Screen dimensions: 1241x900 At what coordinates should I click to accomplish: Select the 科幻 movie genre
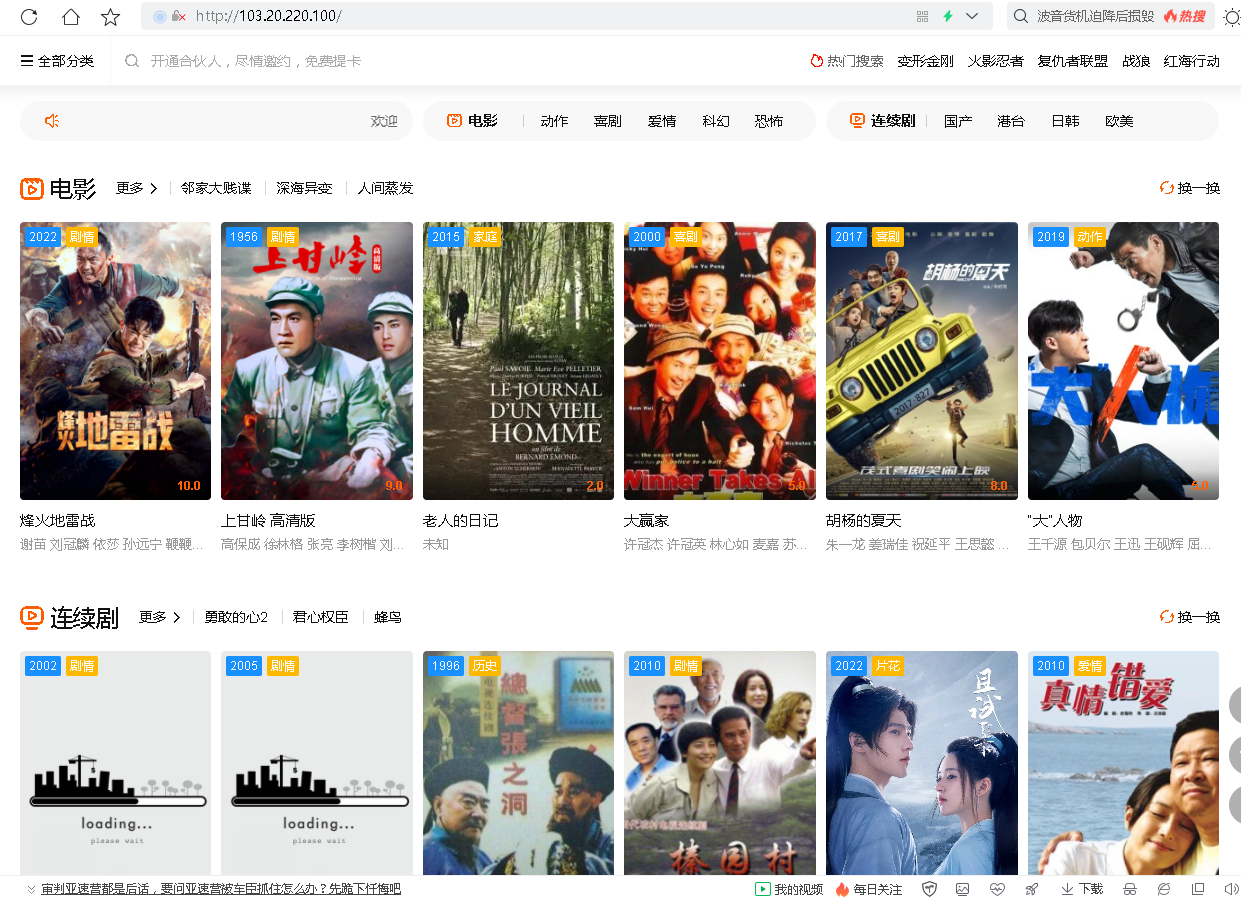[x=716, y=121]
